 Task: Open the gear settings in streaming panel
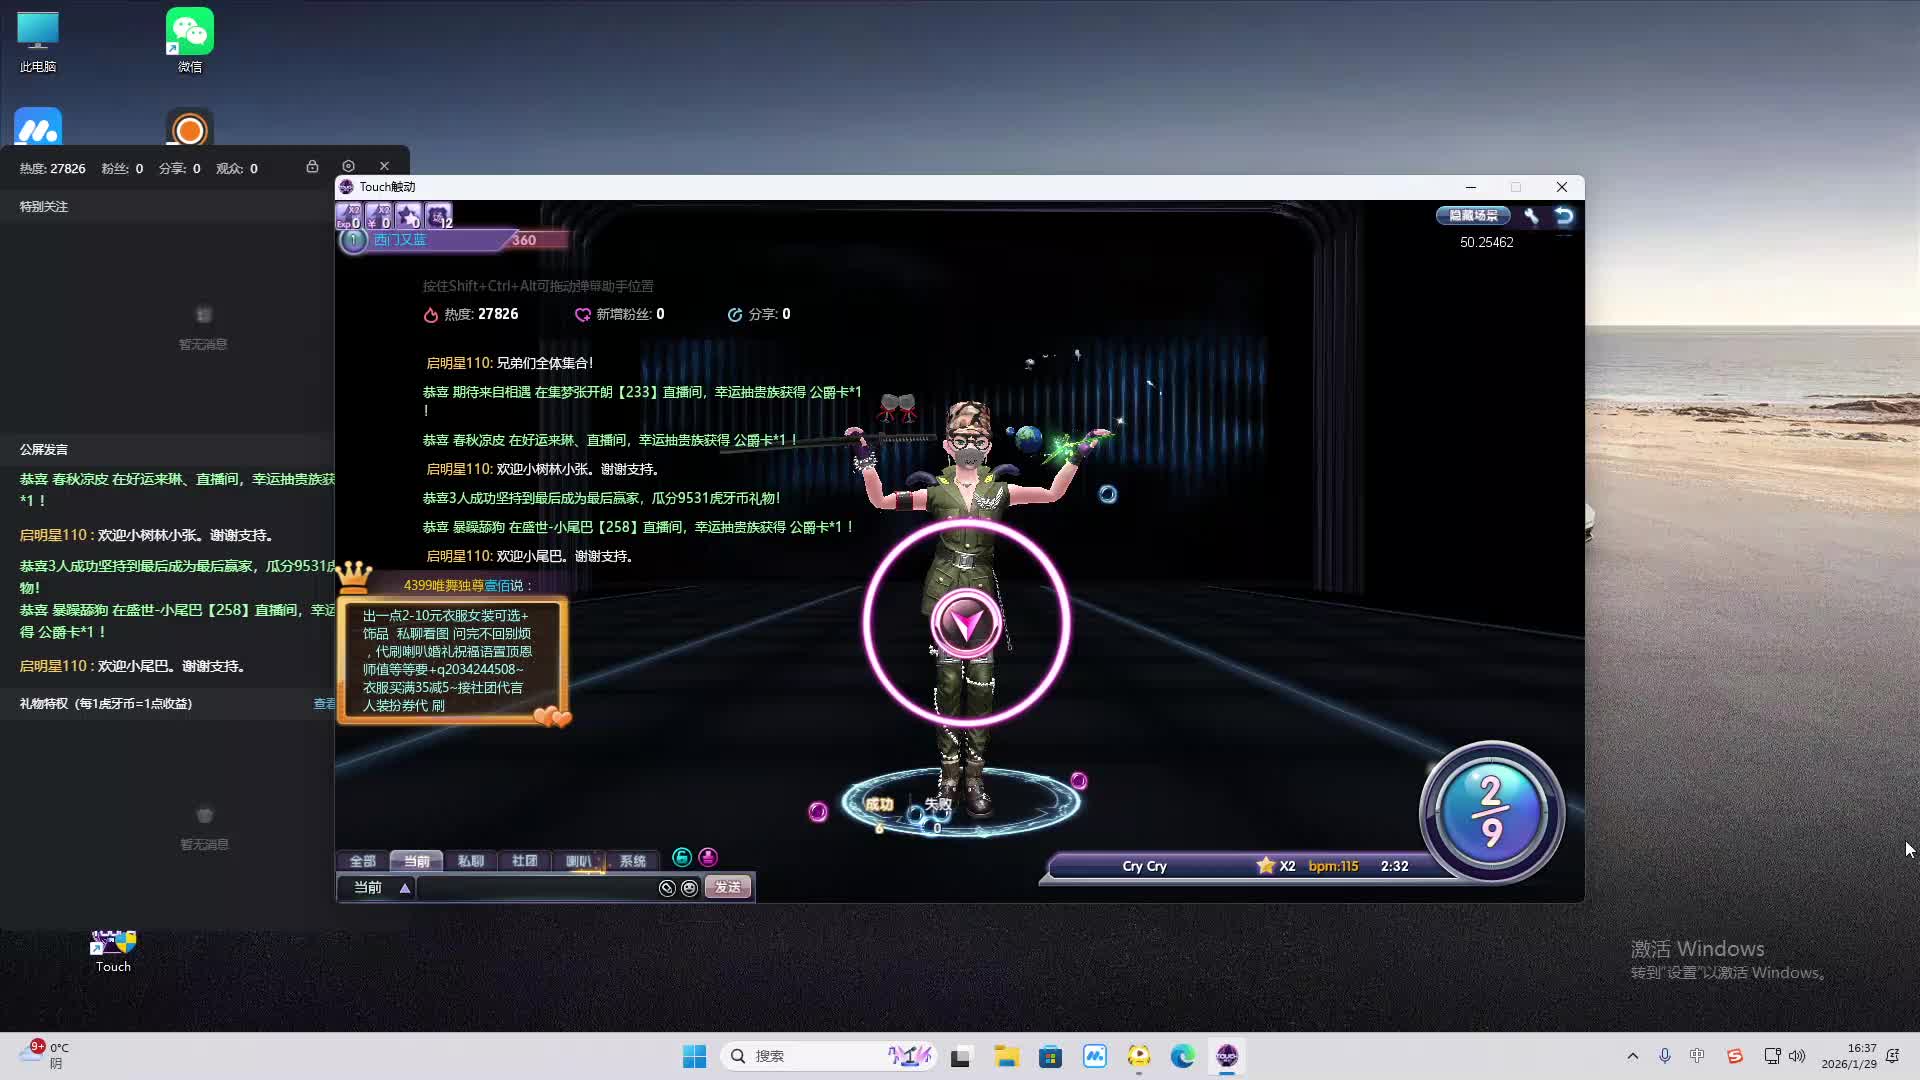[x=348, y=166]
